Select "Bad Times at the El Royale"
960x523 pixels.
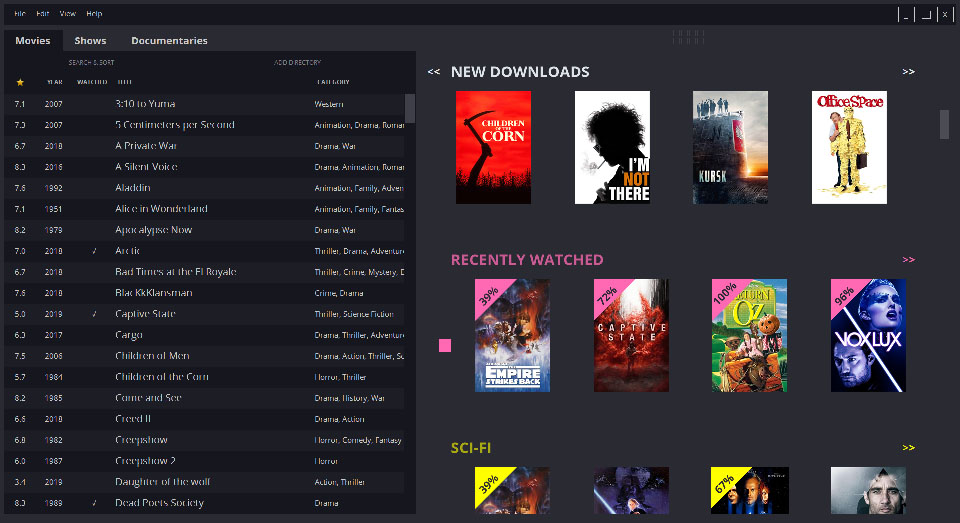click(x=204, y=272)
